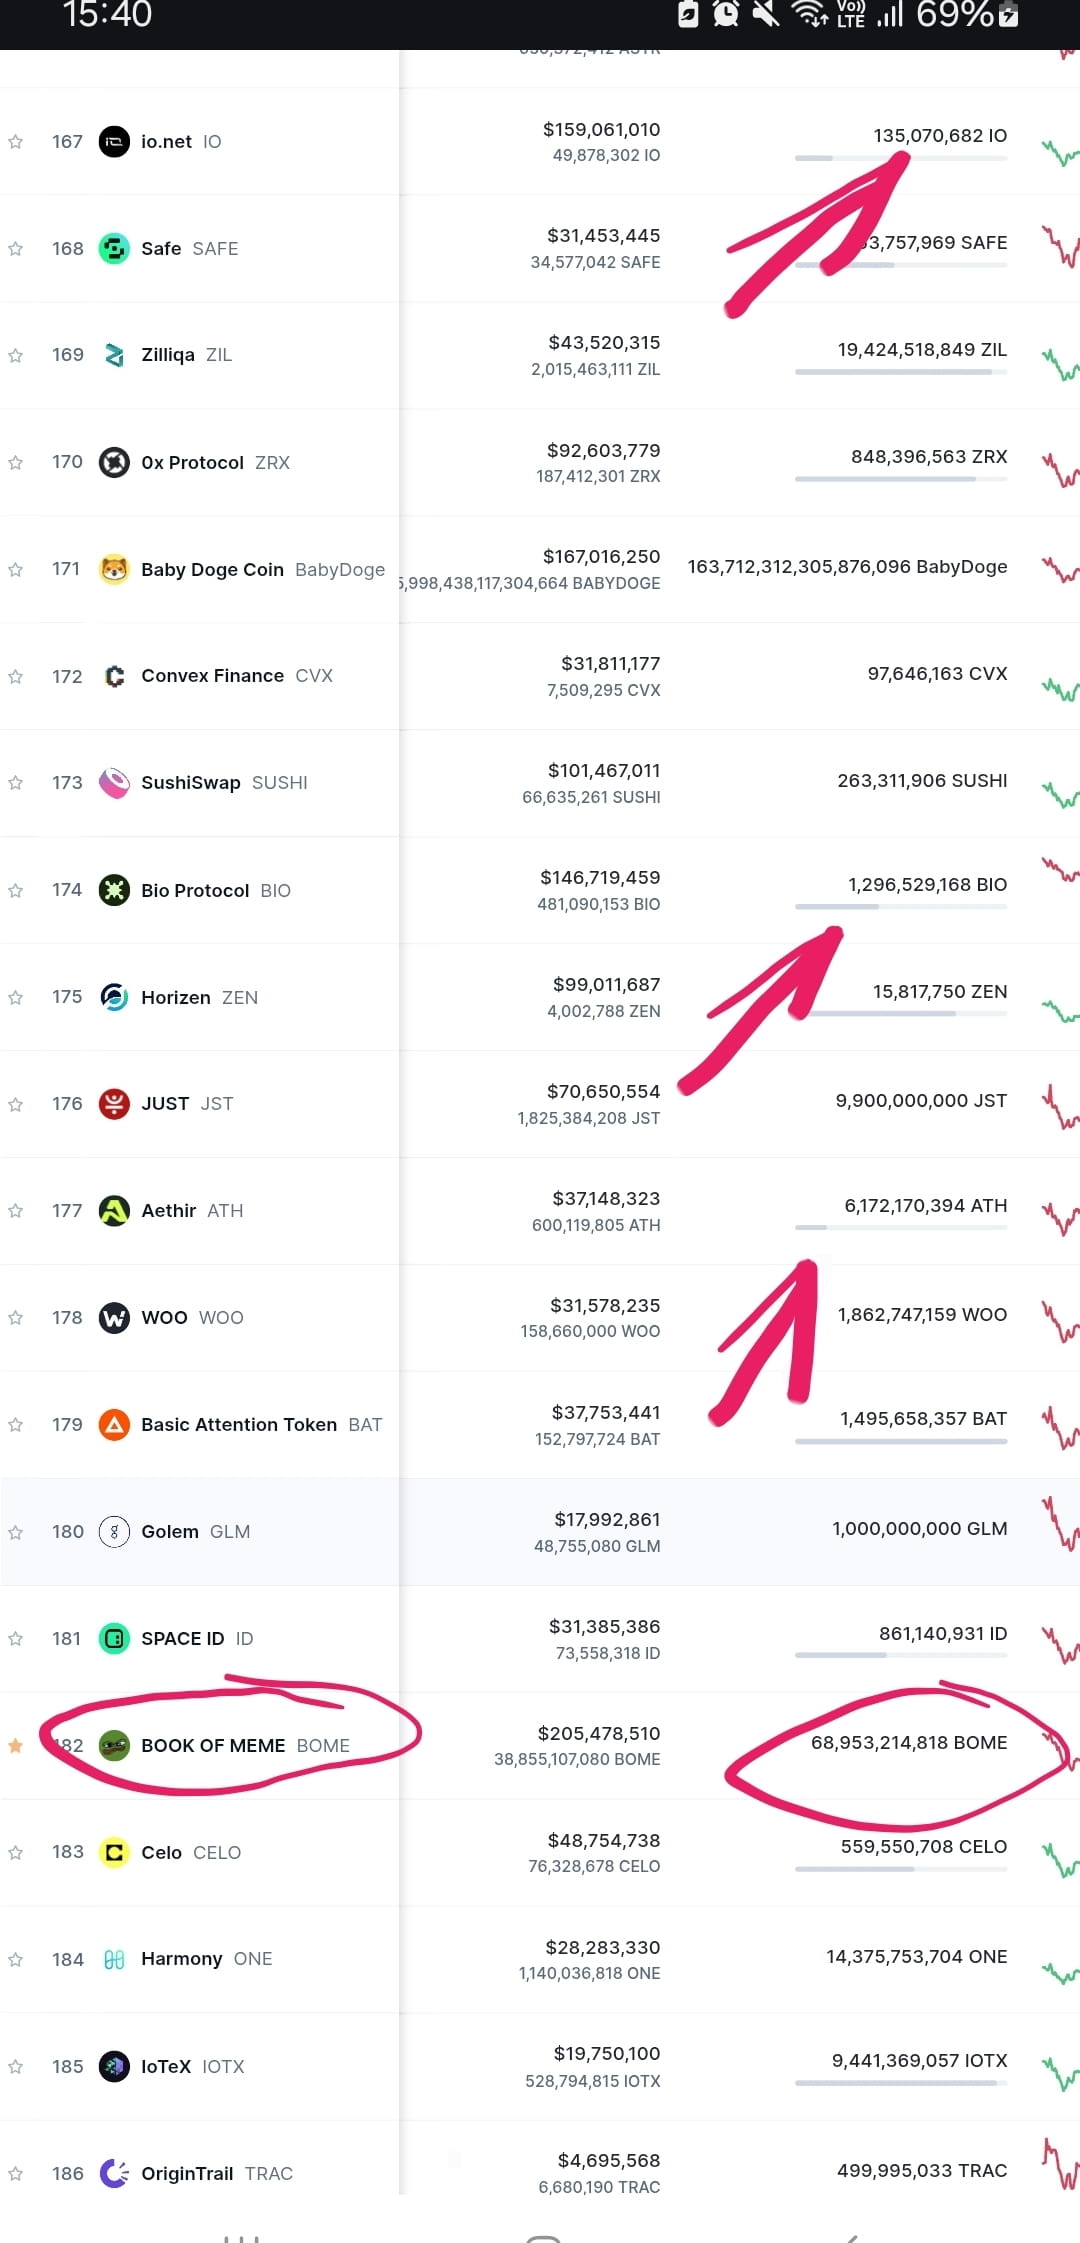Star Horizen to add to watchlist
The height and width of the screenshot is (2243, 1080).
[15, 997]
